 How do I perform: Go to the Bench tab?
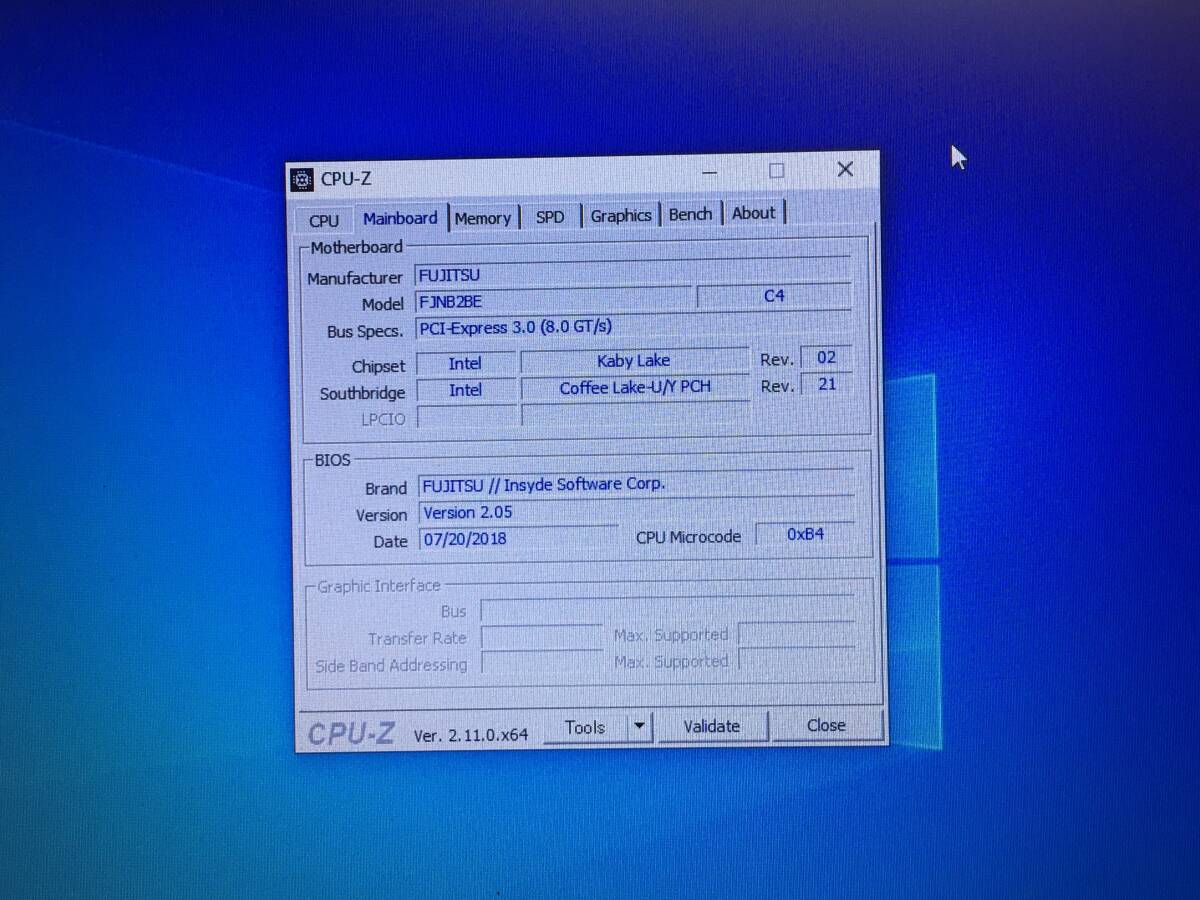click(691, 214)
